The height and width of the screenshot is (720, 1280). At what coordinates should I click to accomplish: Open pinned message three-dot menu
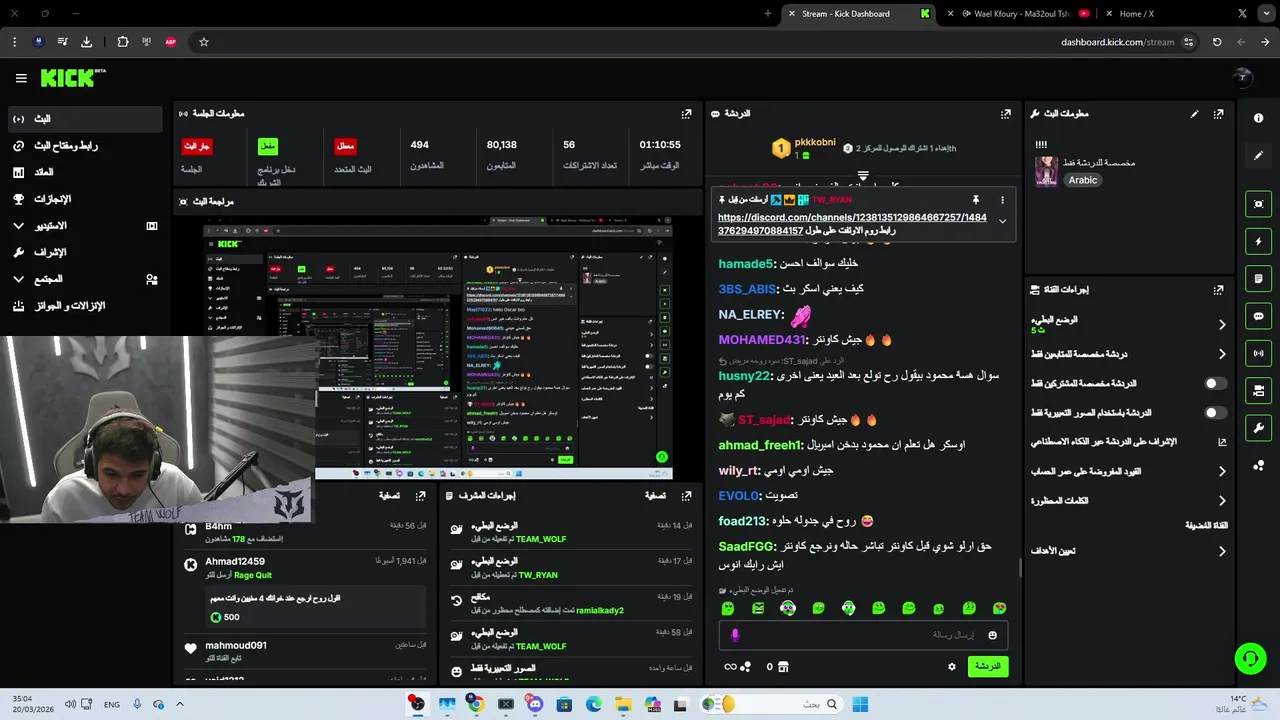pos(1002,200)
